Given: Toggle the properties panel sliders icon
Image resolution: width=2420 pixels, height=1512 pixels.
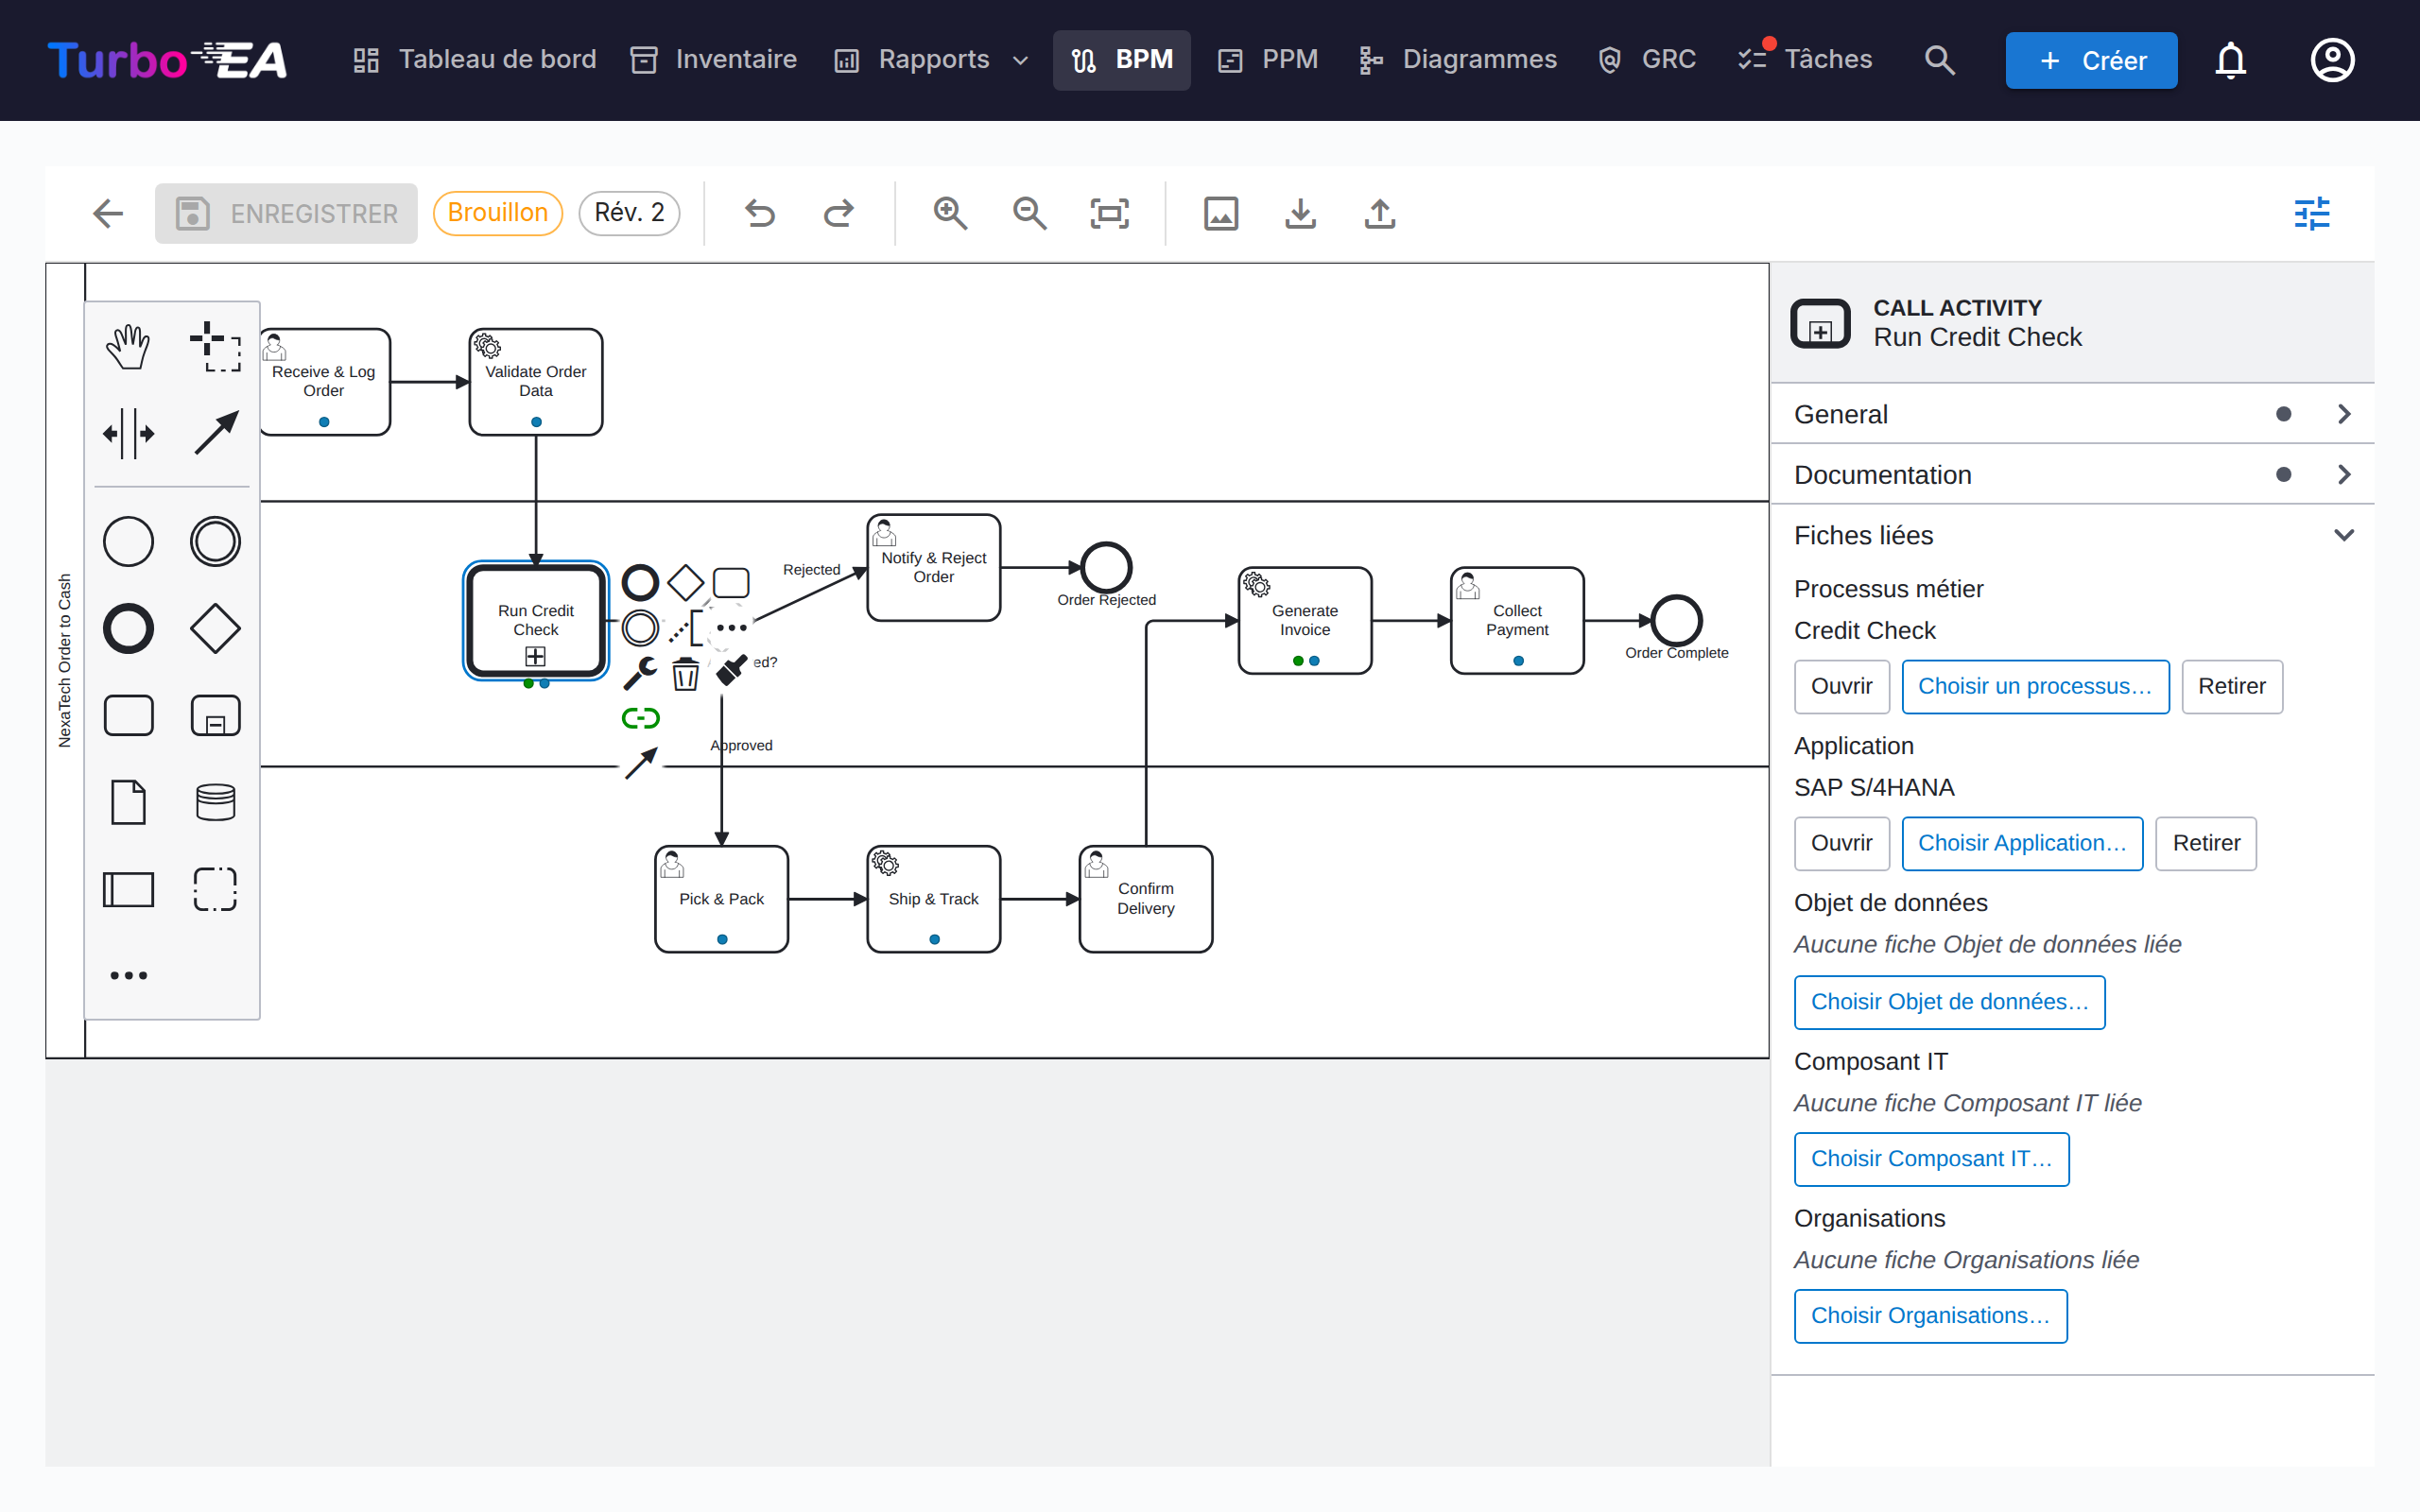Looking at the screenshot, I should (x=2311, y=213).
